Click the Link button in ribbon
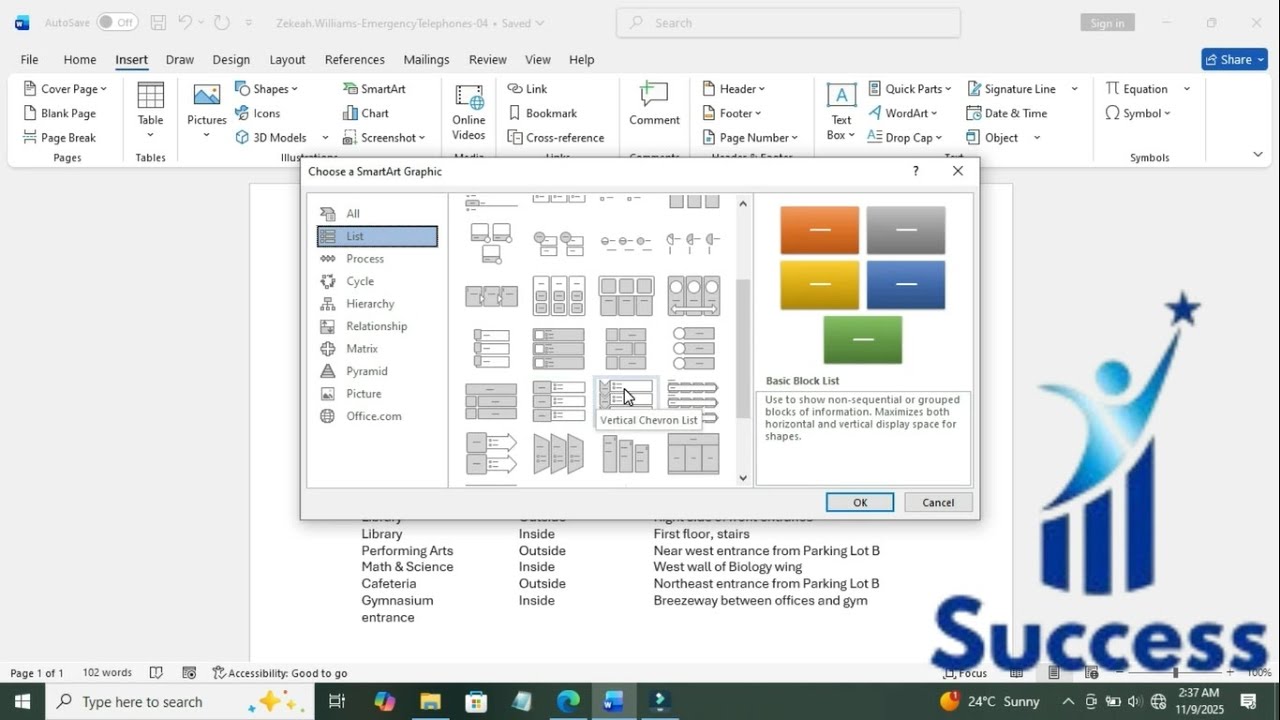This screenshot has height=720, width=1280. (527, 89)
